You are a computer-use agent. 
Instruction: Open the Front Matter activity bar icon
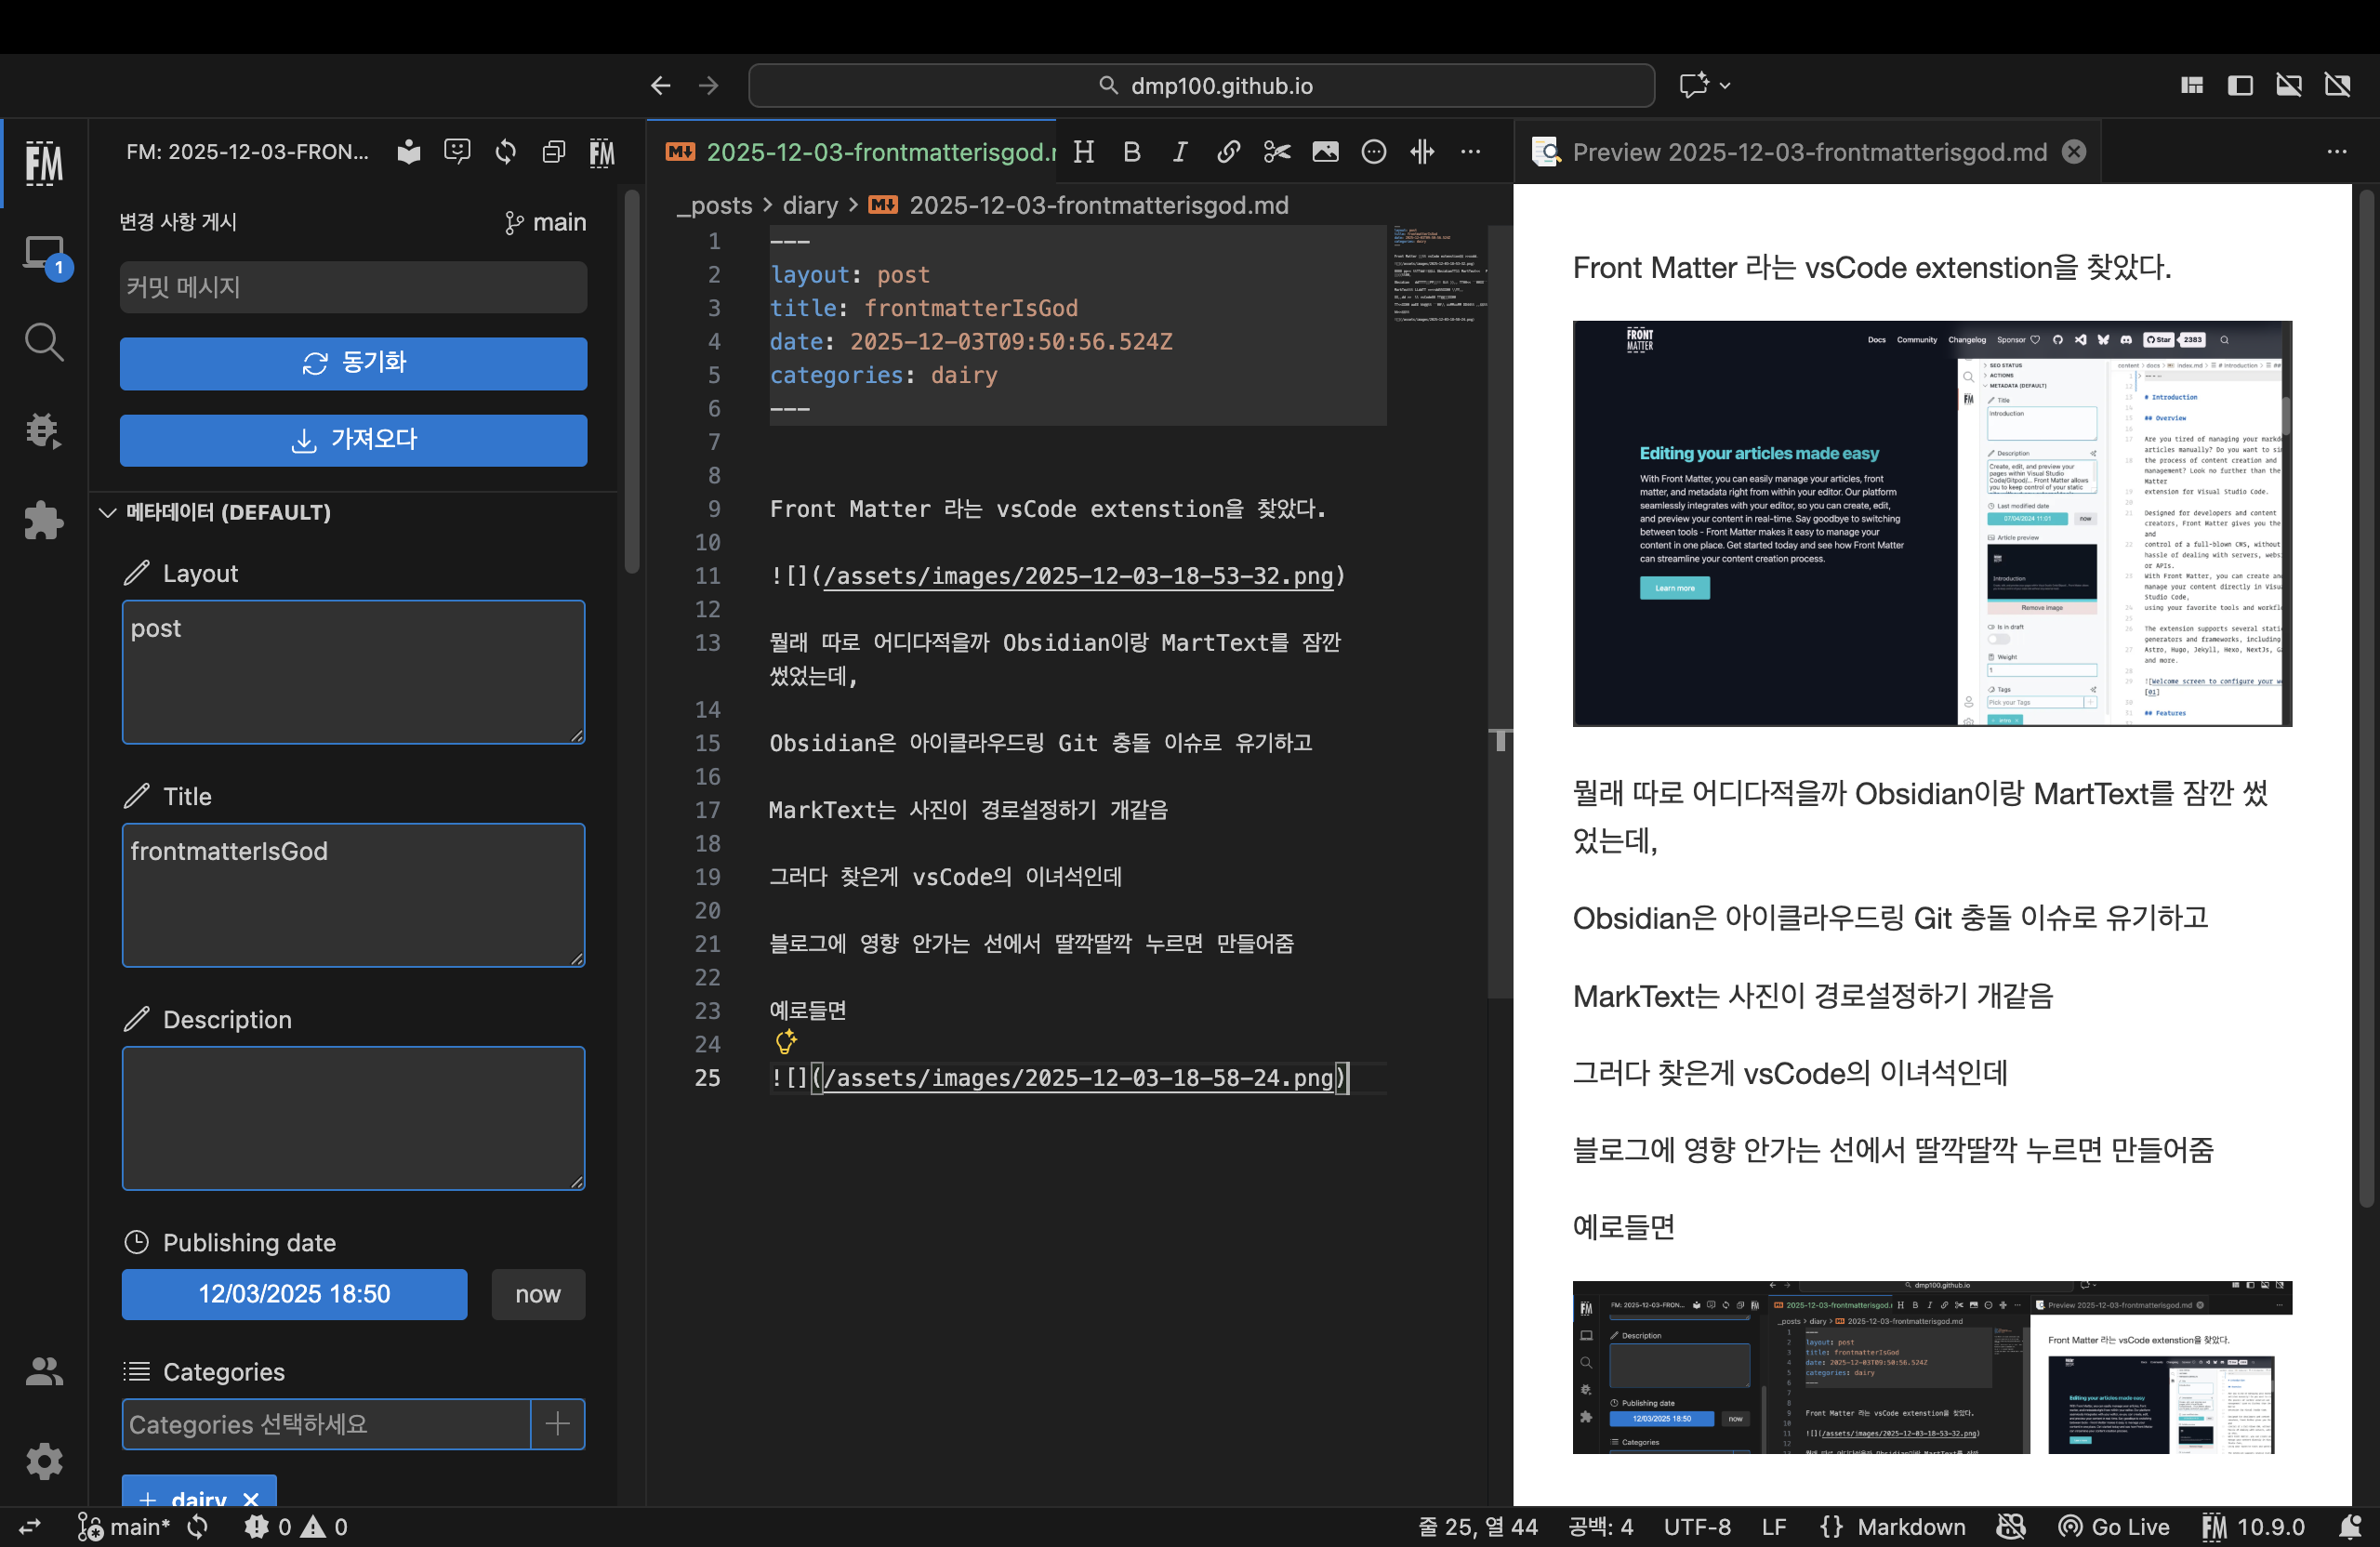[43, 162]
